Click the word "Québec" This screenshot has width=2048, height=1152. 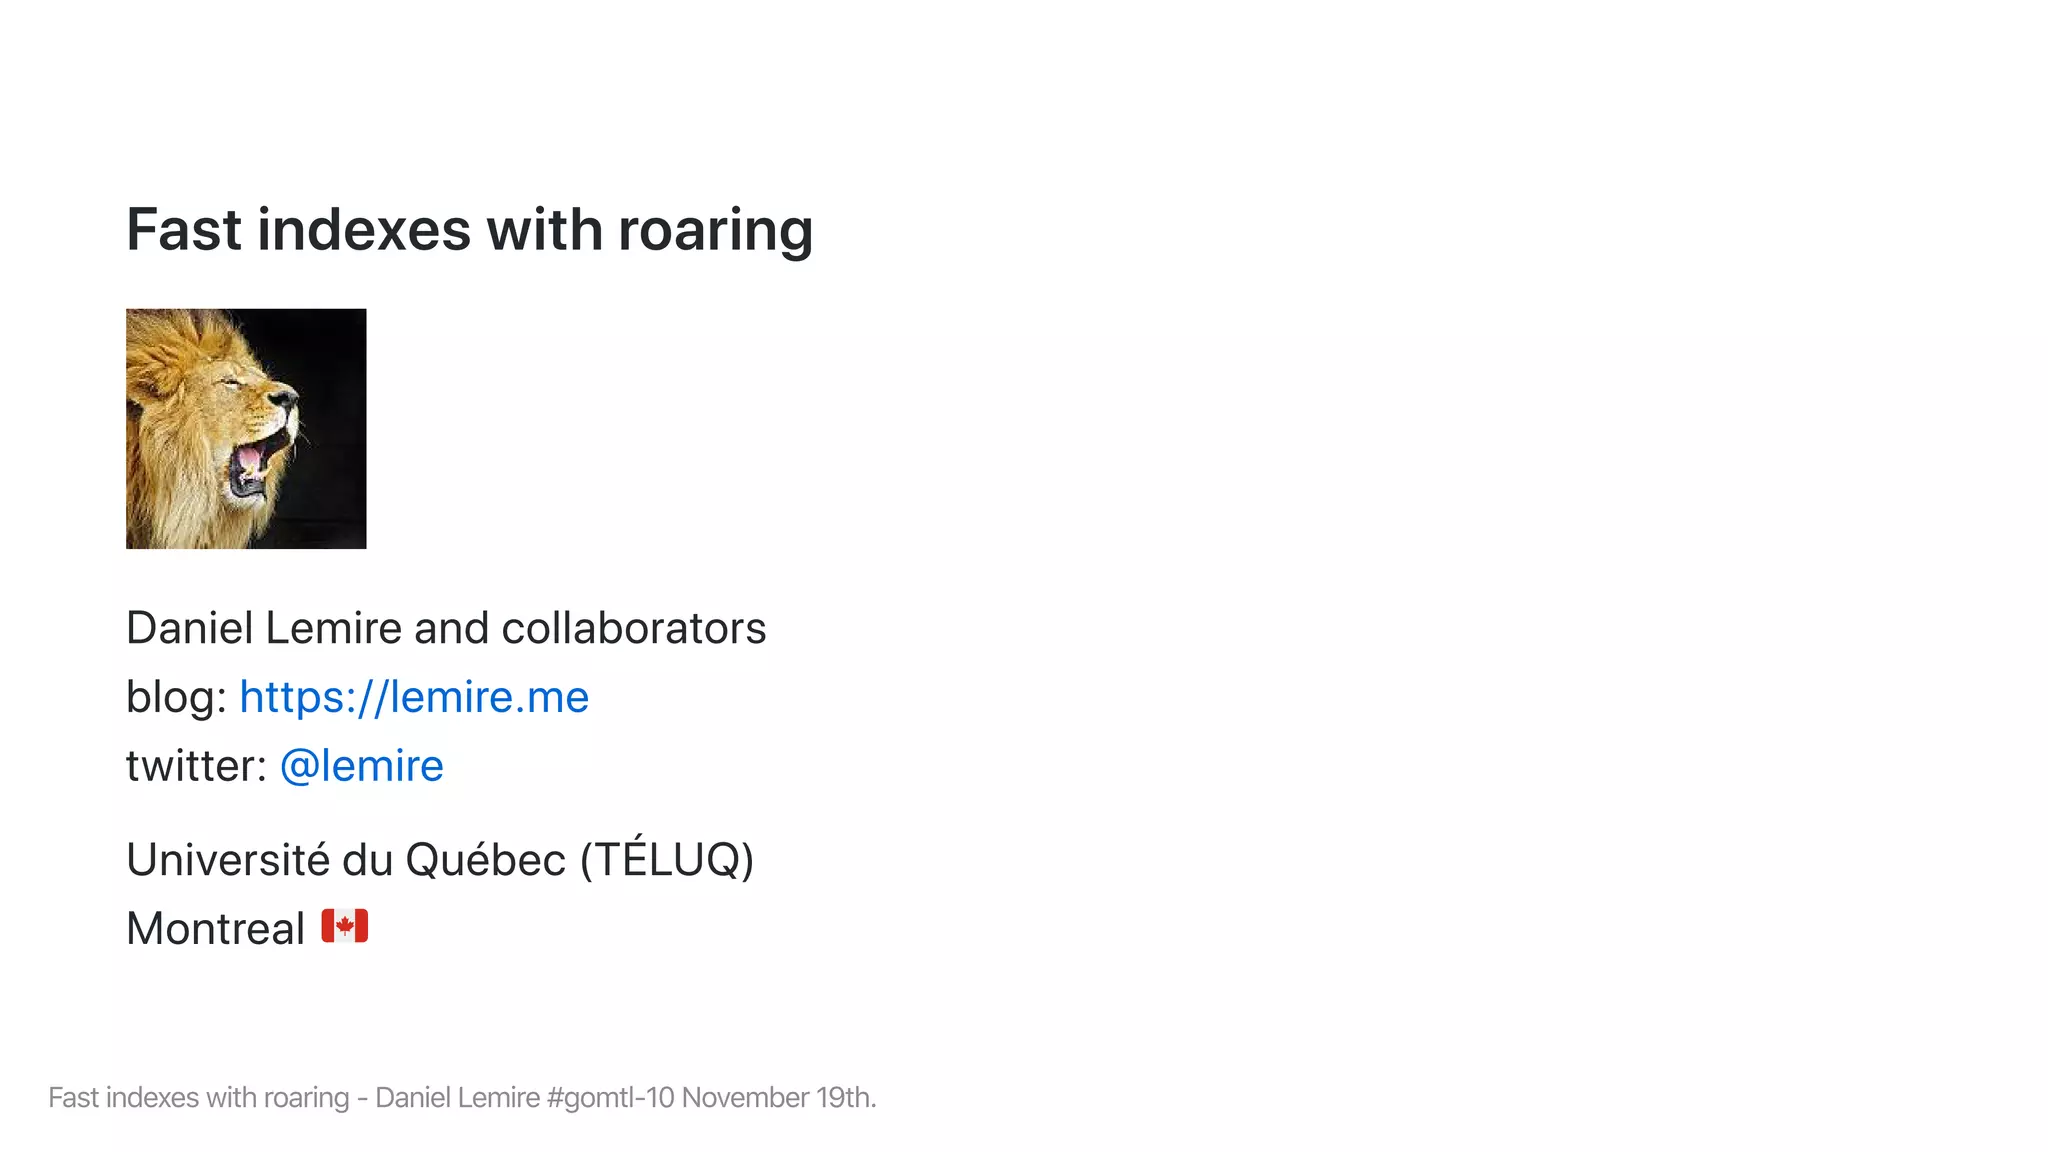pyautogui.click(x=486, y=860)
